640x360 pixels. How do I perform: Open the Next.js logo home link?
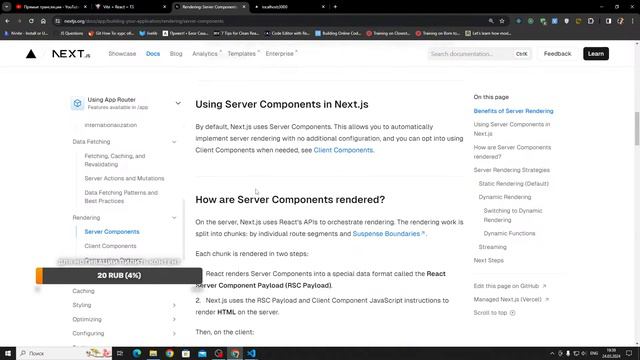(x=71, y=54)
